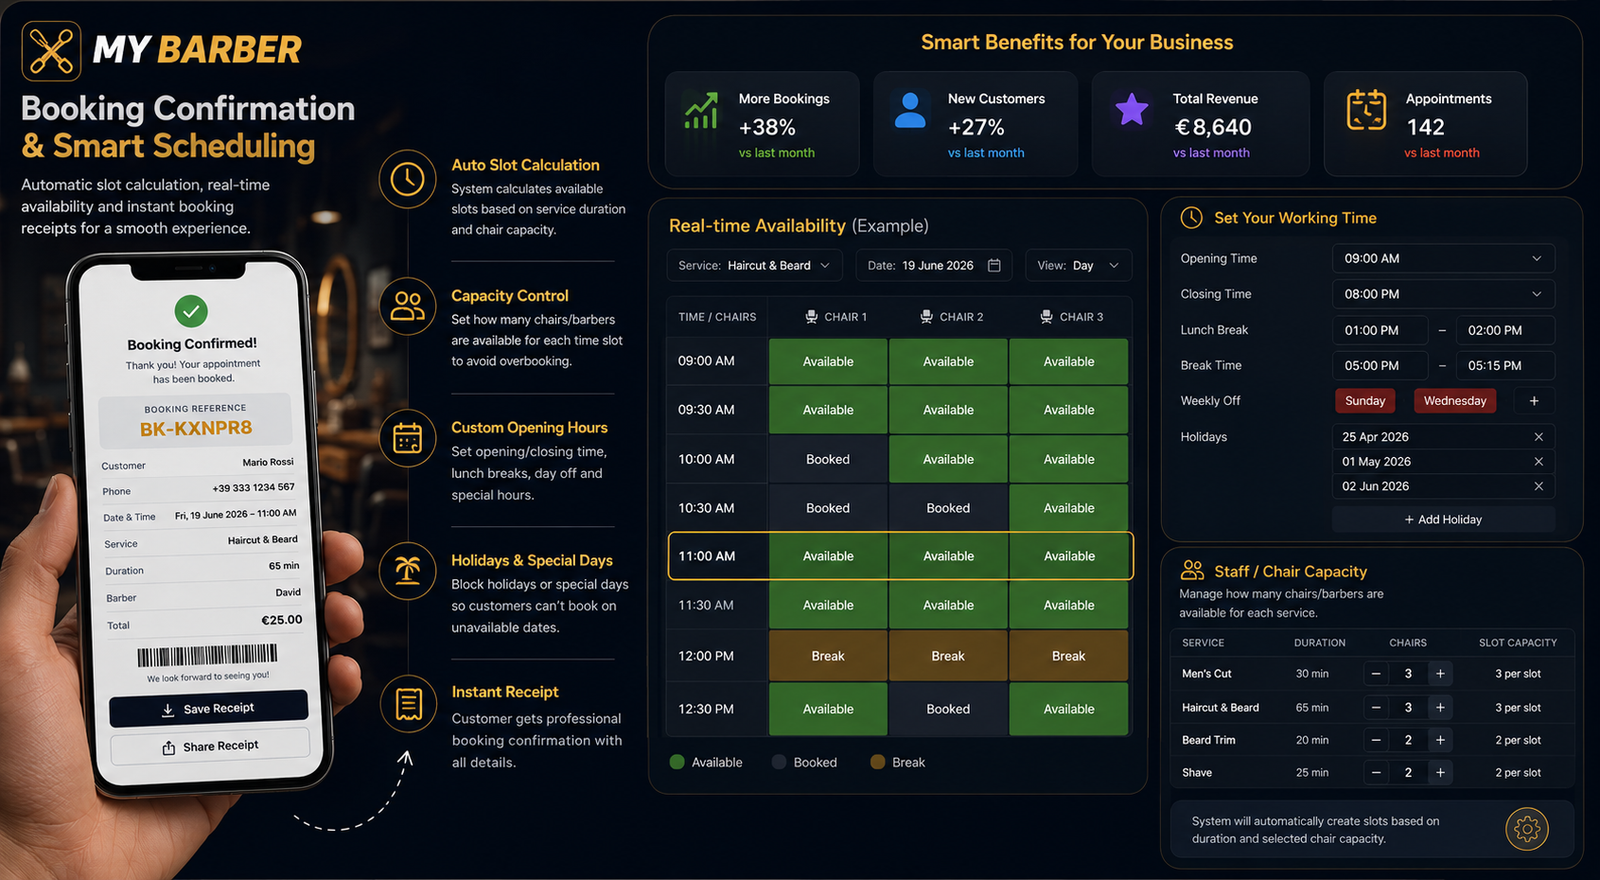Click the +38% More Bookings value

(767, 127)
